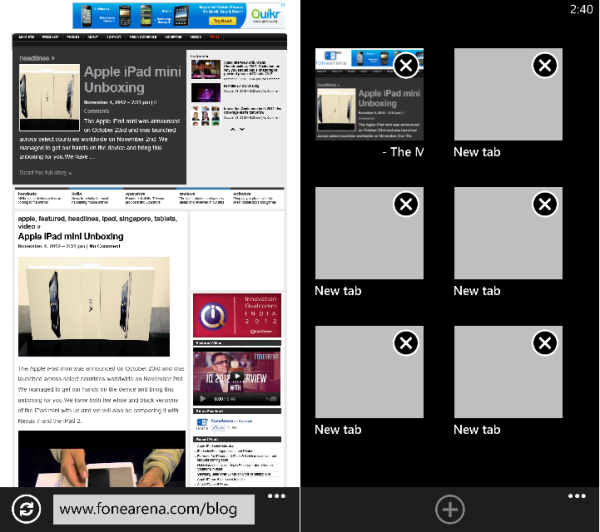
Task: Click the Qualcomm India 2012 ad banner
Action: click(x=237, y=315)
